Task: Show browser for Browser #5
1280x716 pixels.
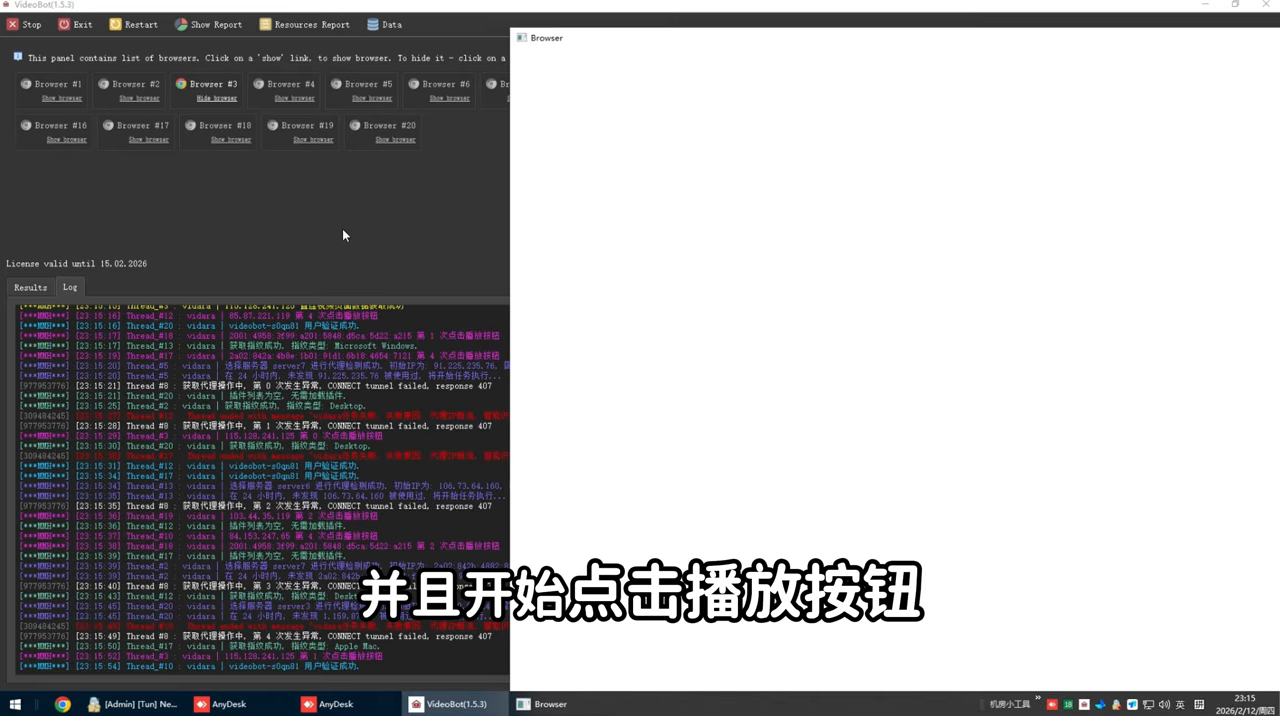Action: click(x=372, y=98)
